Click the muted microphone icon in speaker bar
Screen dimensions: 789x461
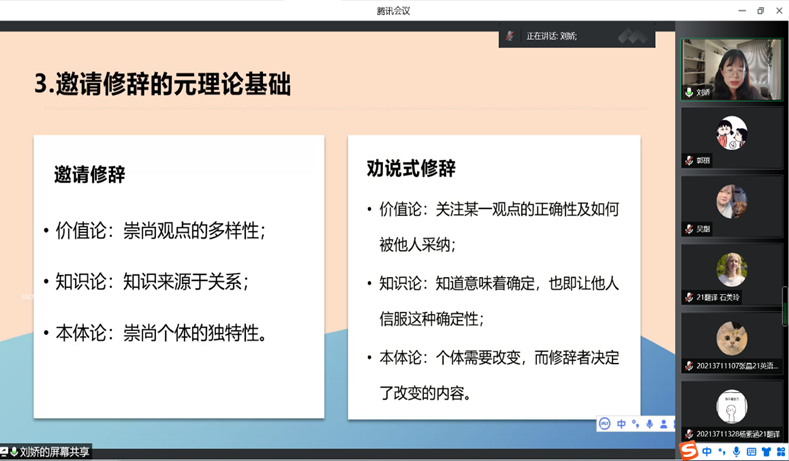pos(510,36)
